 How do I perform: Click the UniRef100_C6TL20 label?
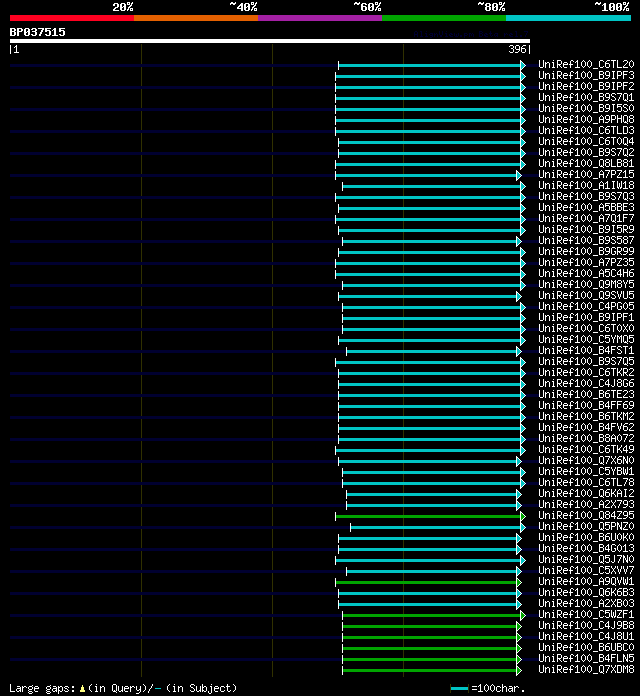[586, 65]
